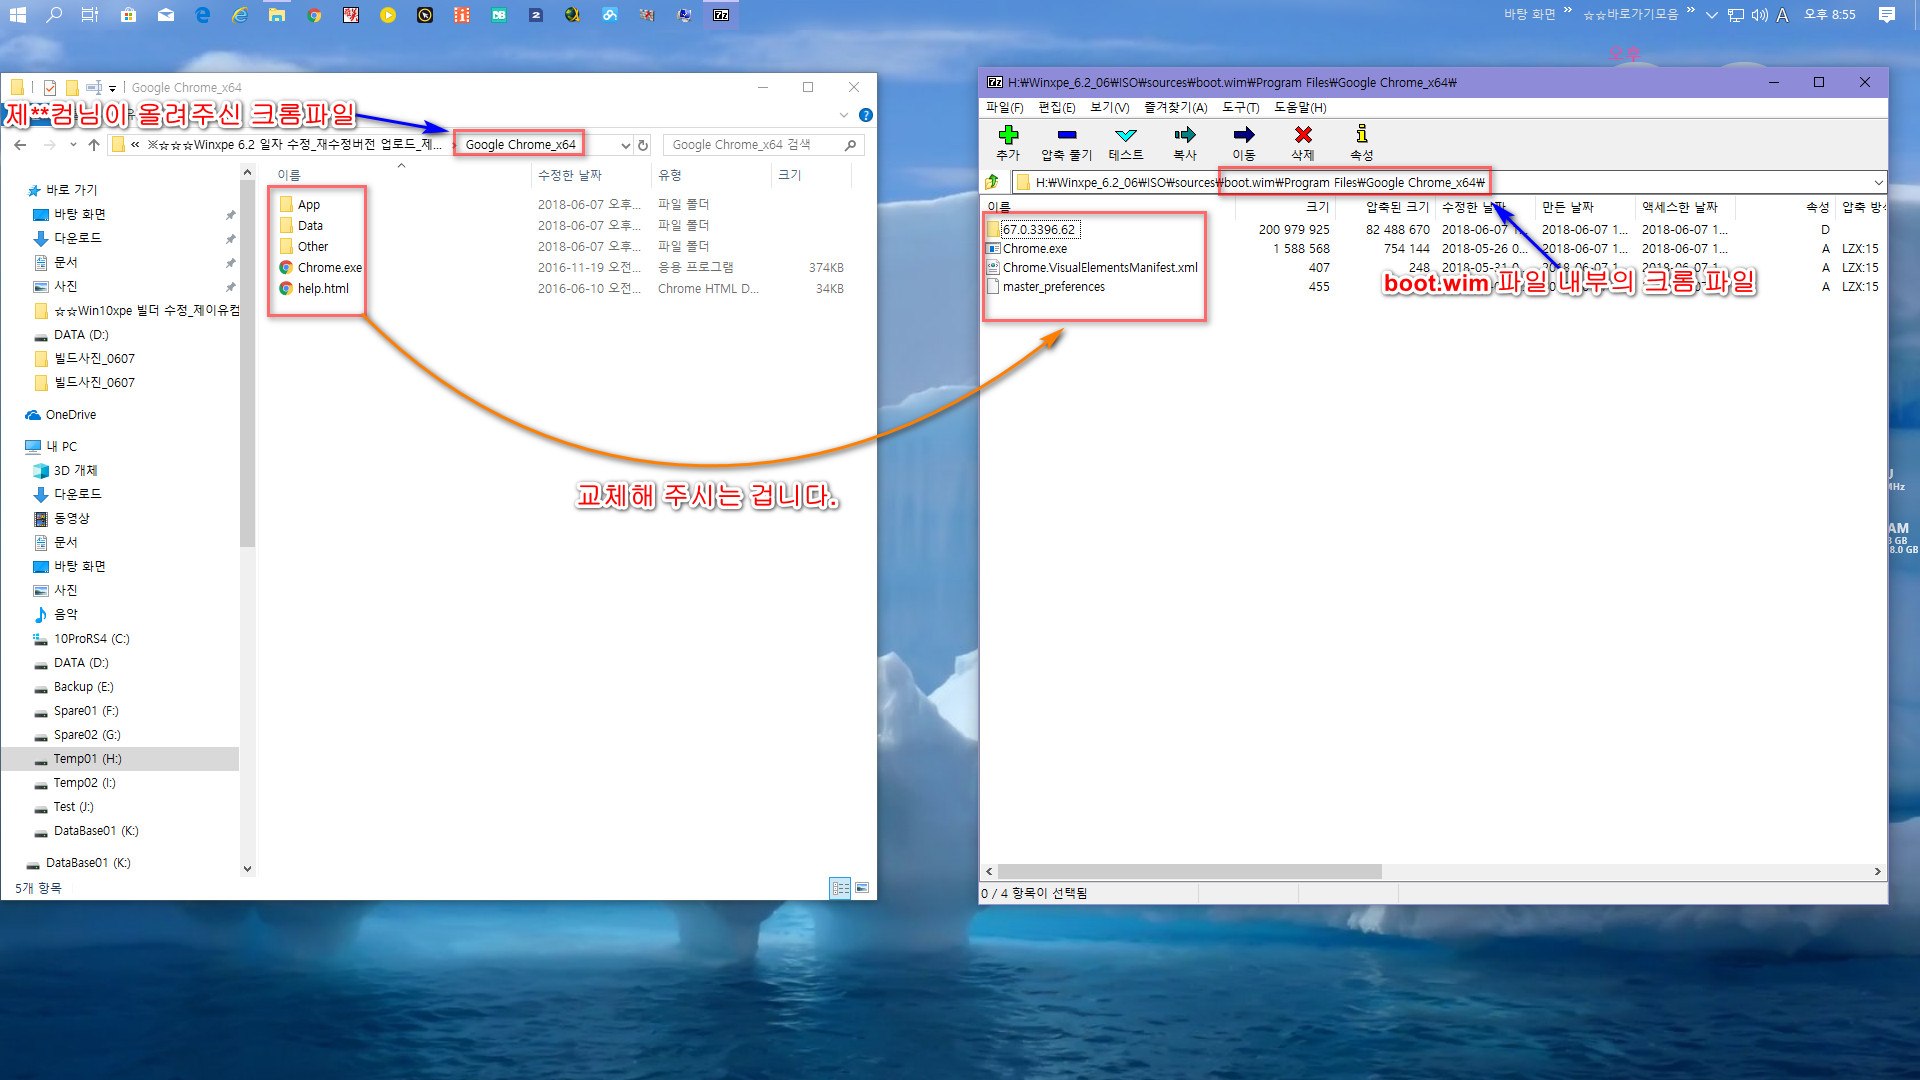This screenshot has height=1080, width=1920.
Task: Open Task View on taskbar
Action: (90, 15)
